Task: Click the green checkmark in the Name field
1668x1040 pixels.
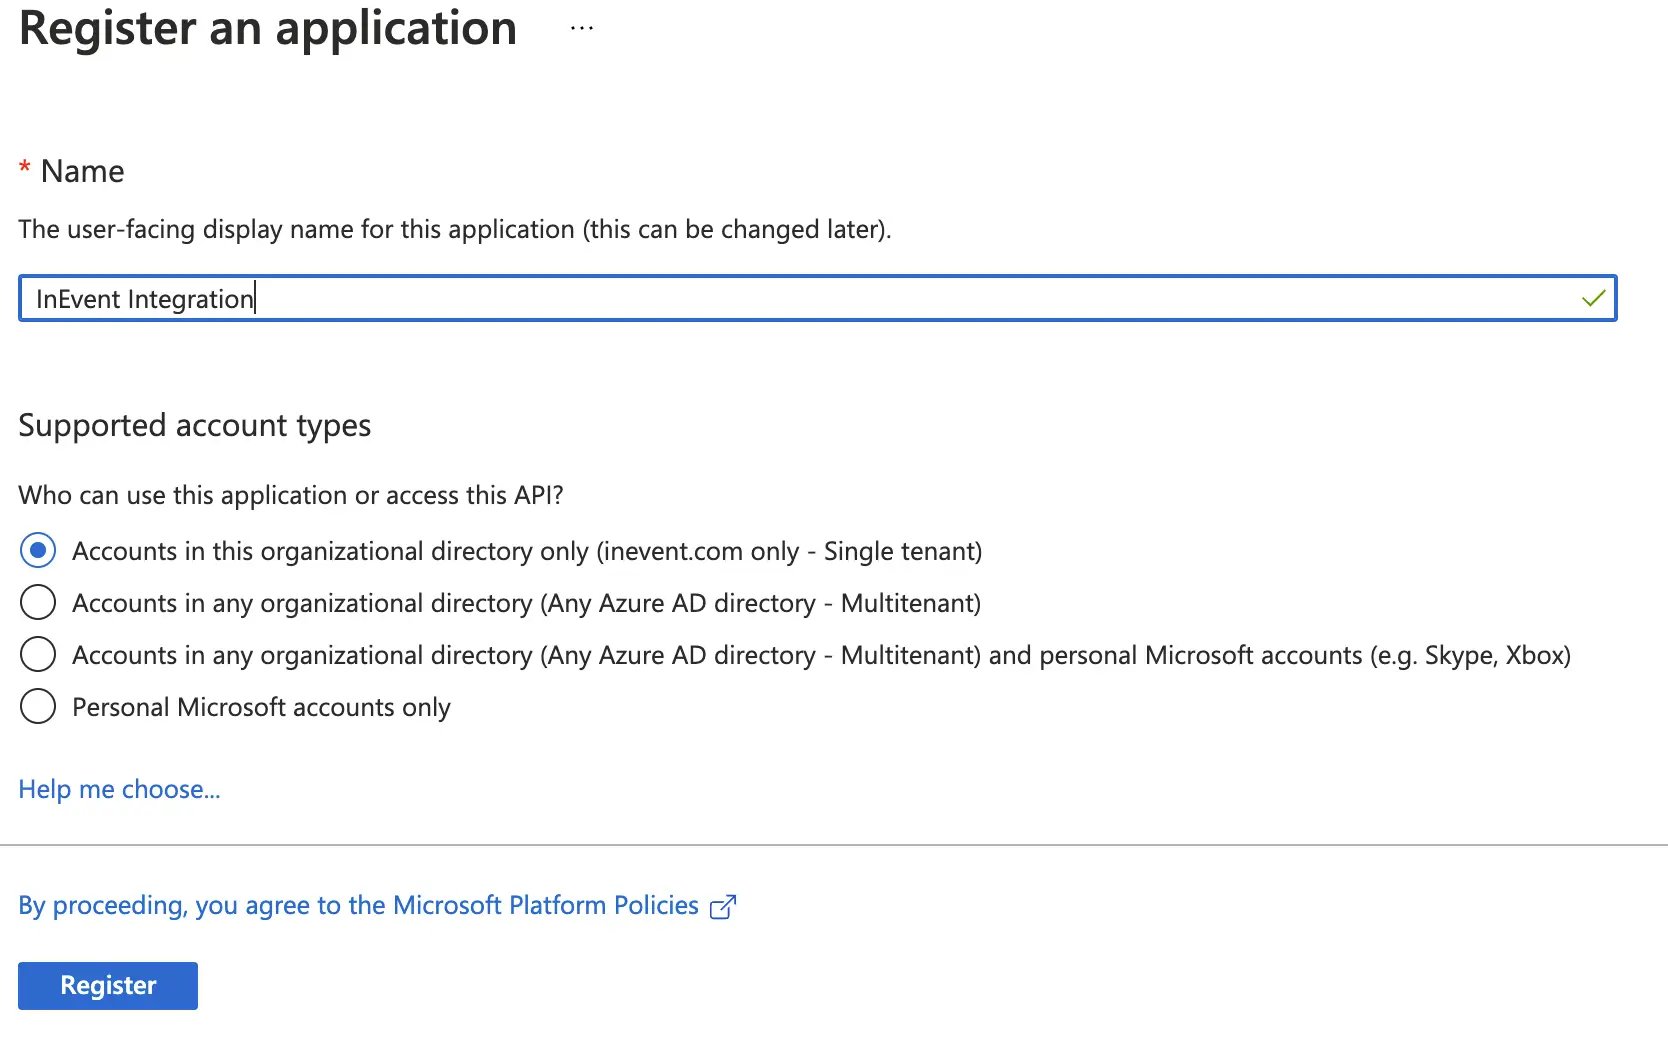Action: pos(1594,298)
